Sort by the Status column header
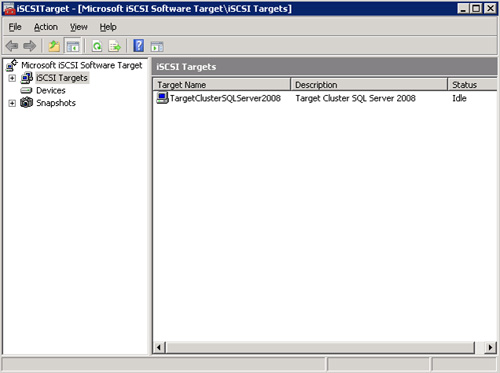The width and height of the screenshot is (500, 373). coord(472,85)
